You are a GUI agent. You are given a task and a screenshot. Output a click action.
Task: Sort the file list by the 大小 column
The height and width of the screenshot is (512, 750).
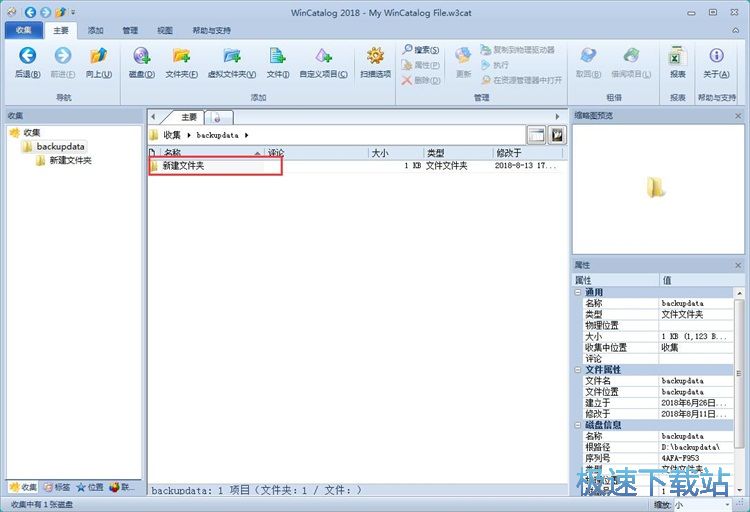[x=396, y=153]
